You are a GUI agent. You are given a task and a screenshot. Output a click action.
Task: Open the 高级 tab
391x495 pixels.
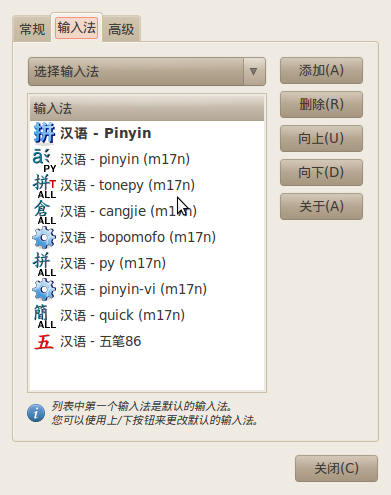point(121,29)
